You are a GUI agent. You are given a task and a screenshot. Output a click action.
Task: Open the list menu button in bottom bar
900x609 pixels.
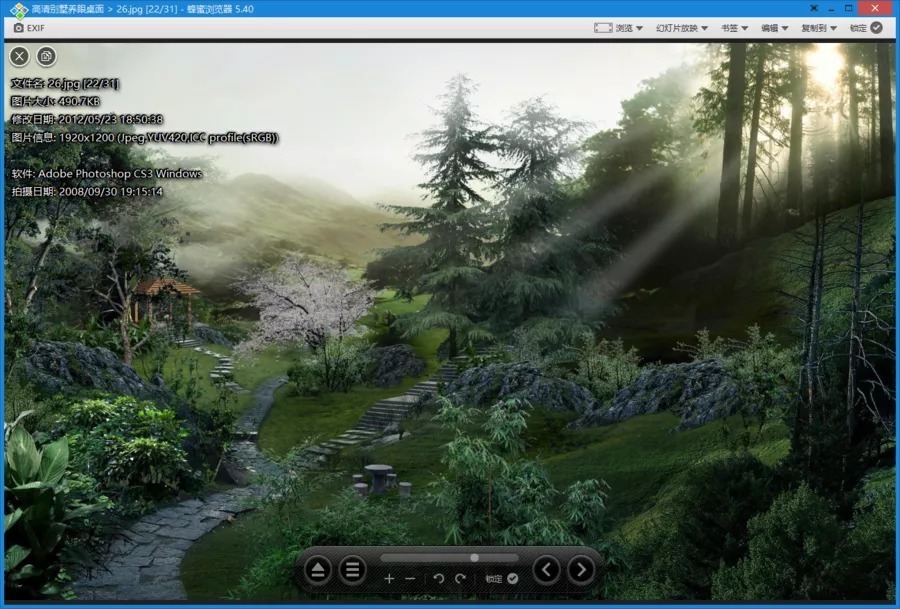tap(352, 570)
